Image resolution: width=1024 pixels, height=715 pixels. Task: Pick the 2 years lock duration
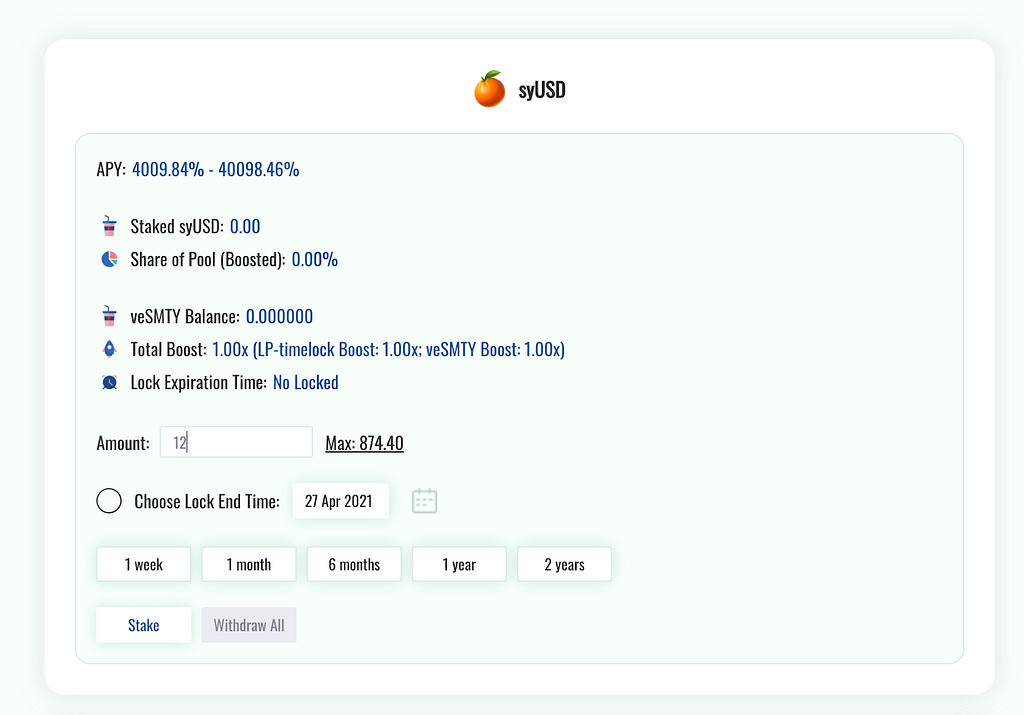coord(564,564)
